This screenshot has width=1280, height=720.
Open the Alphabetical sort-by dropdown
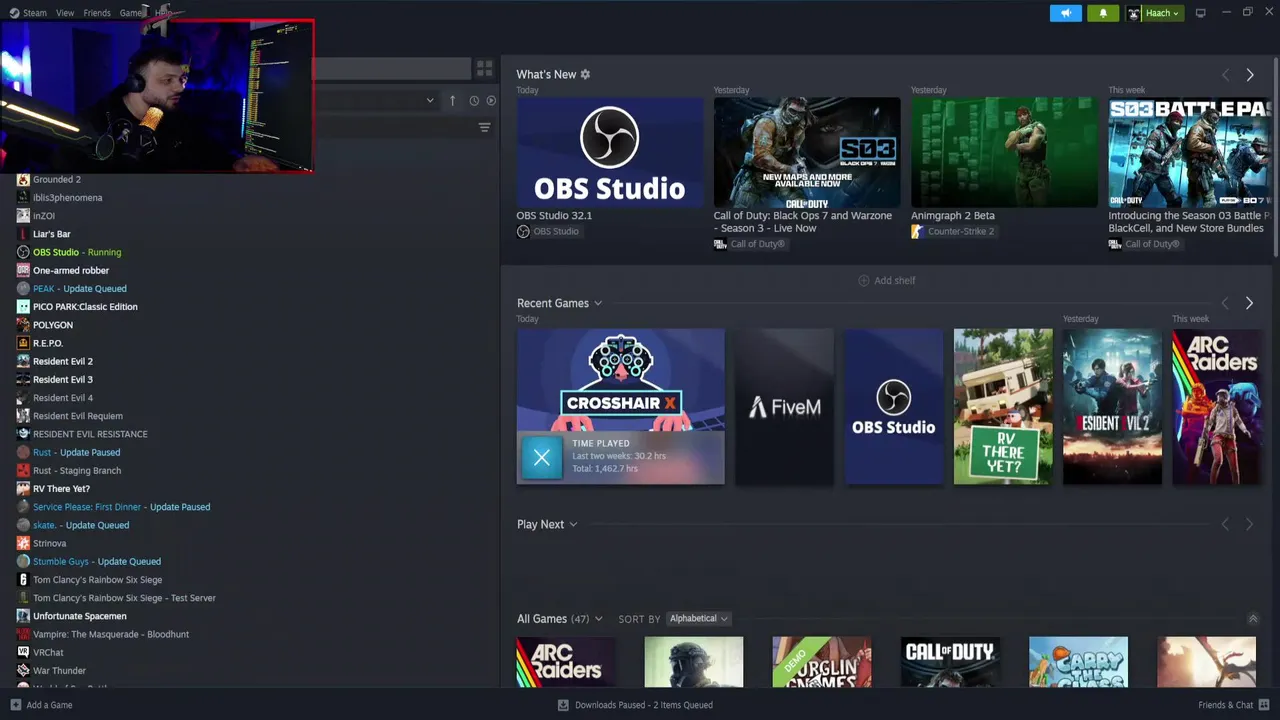click(698, 619)
